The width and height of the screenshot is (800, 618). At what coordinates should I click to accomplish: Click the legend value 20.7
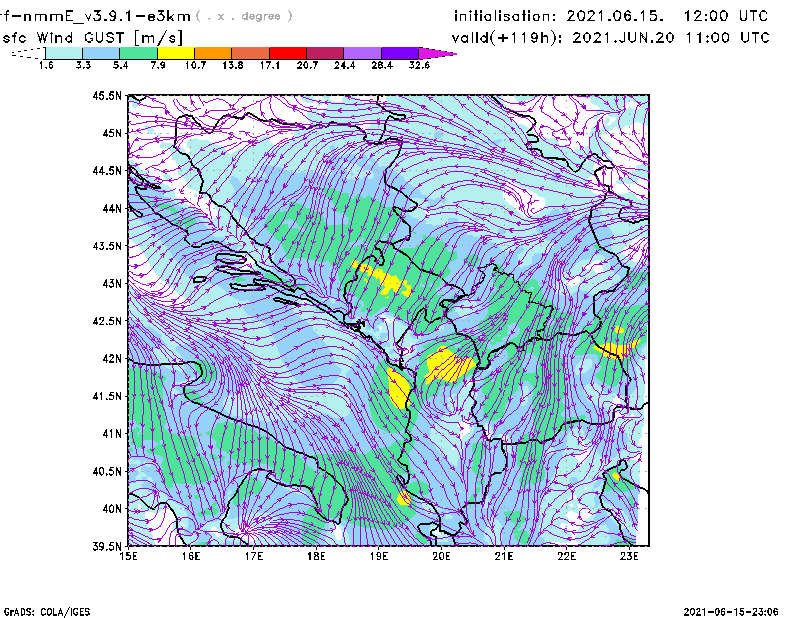click(307, 65)
